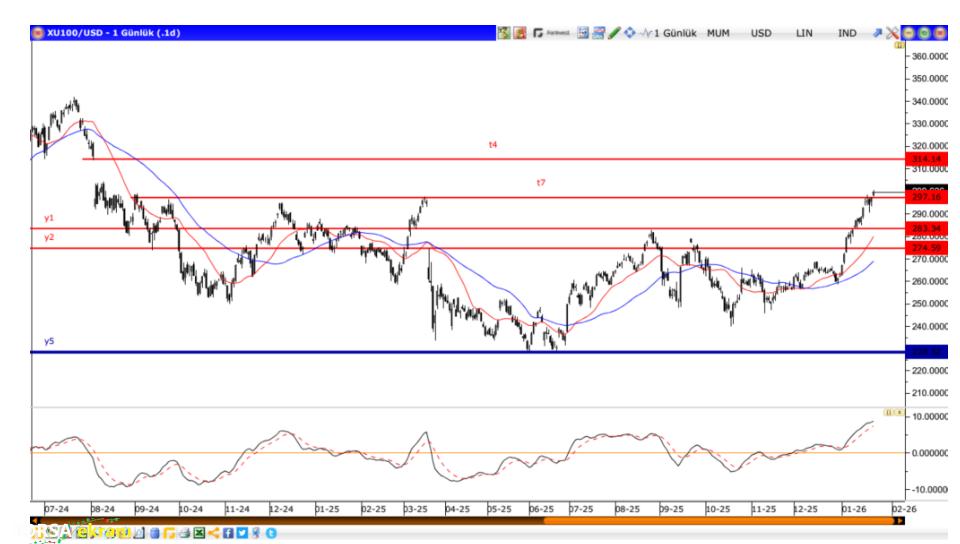The height and width of the screenshot is (544, 960).
Task: Toggle the IND indicator option
Action: 847,33
